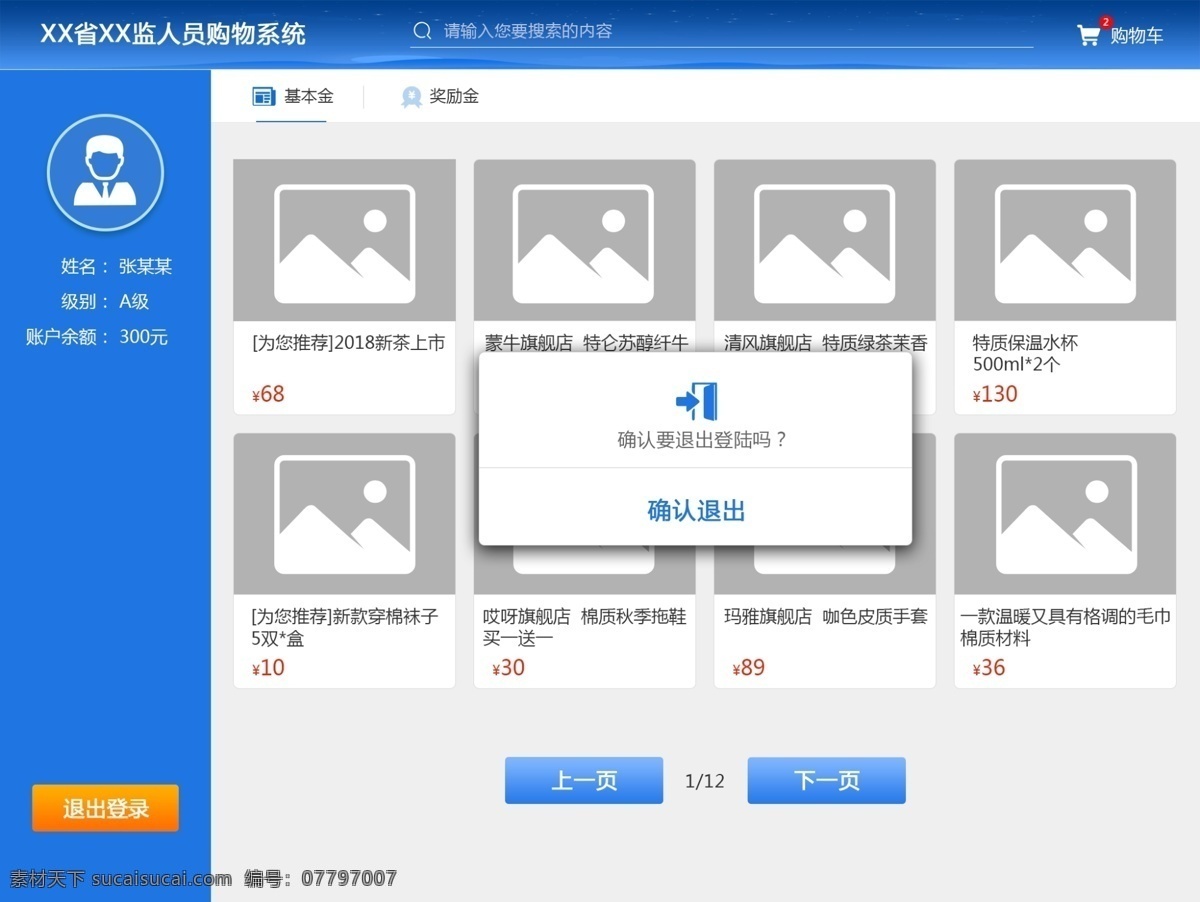Select the 特质保温水杯 500ml*2个 title
The width and height of the screenshot is (1200, 902).
[x=1025, y=354]
